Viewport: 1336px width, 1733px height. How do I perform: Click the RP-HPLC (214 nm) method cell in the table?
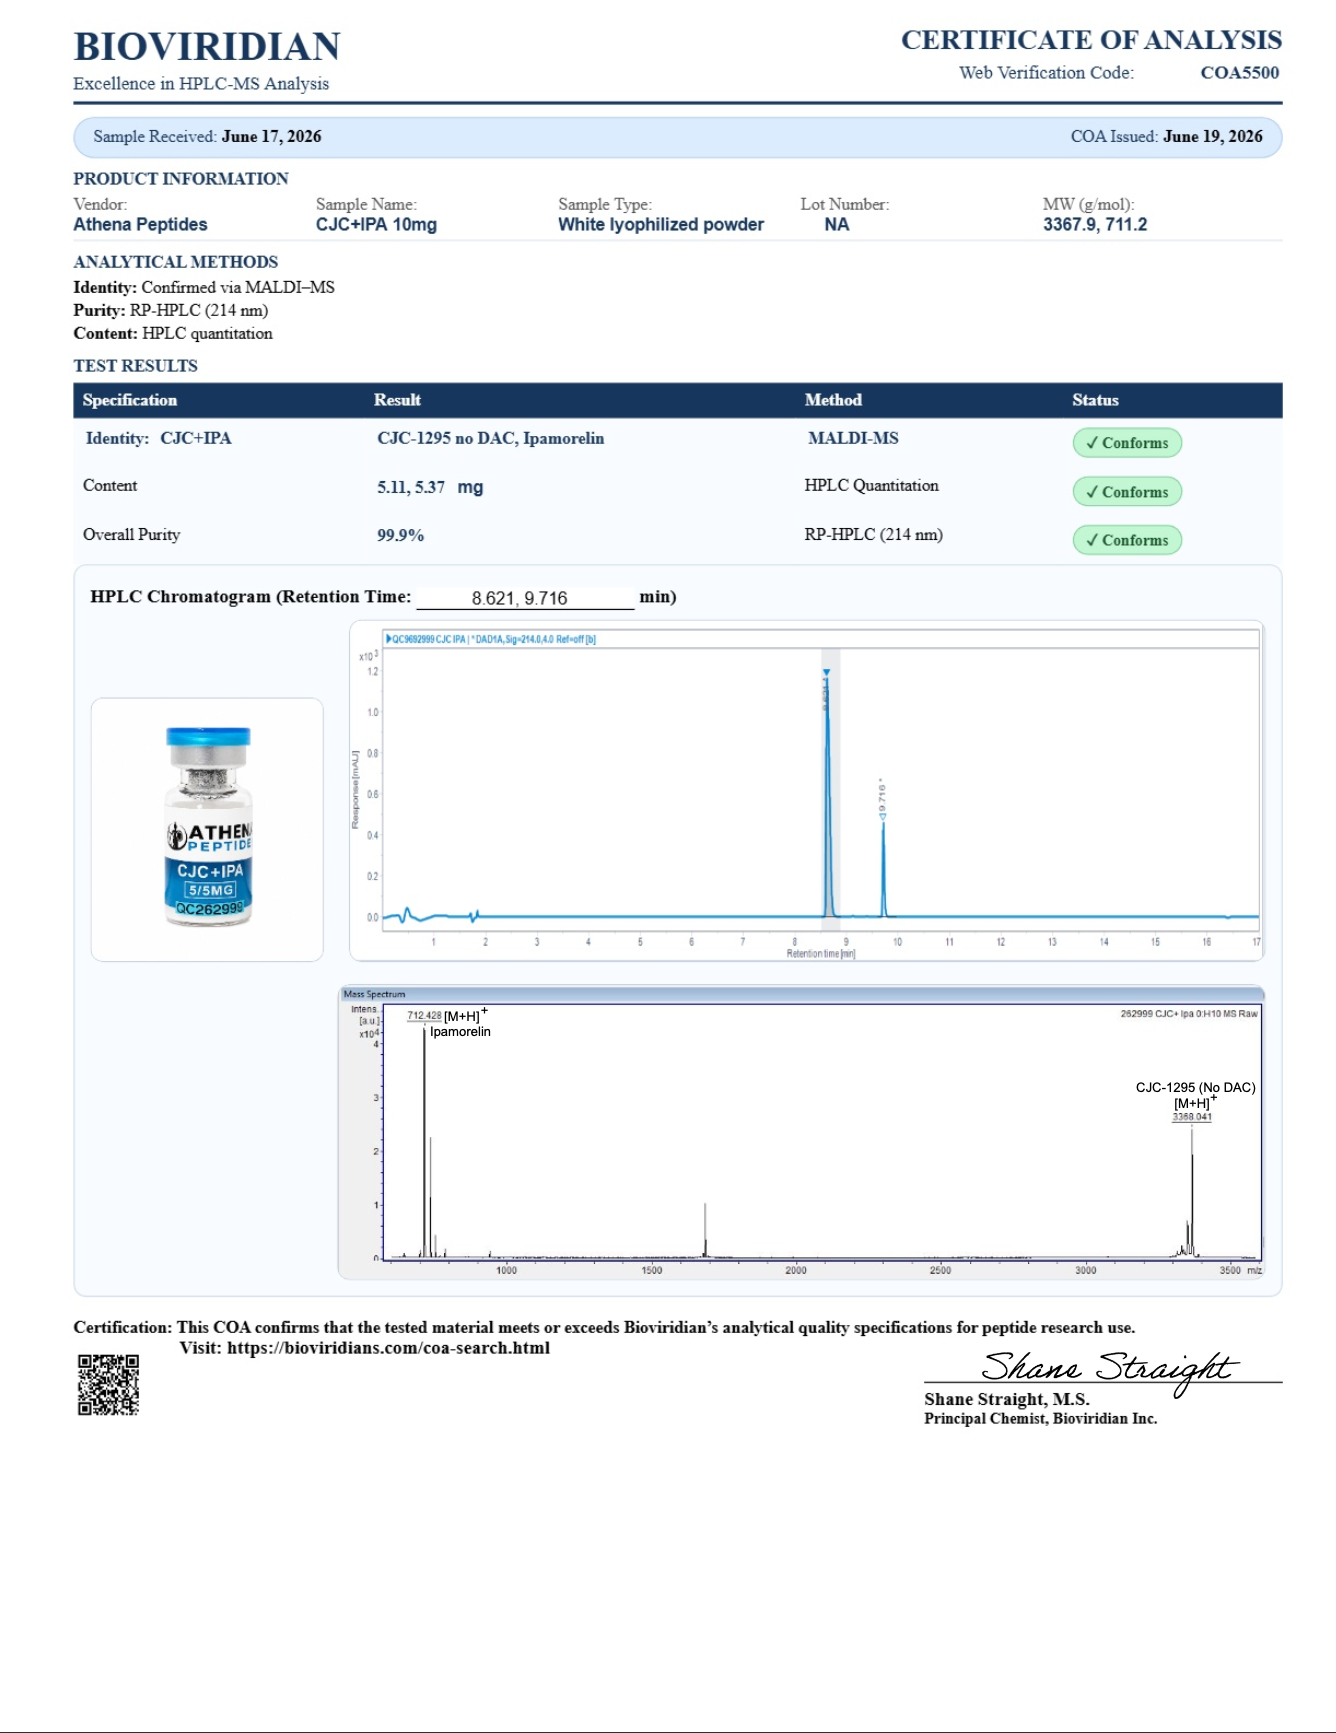[x=873, y=534]
